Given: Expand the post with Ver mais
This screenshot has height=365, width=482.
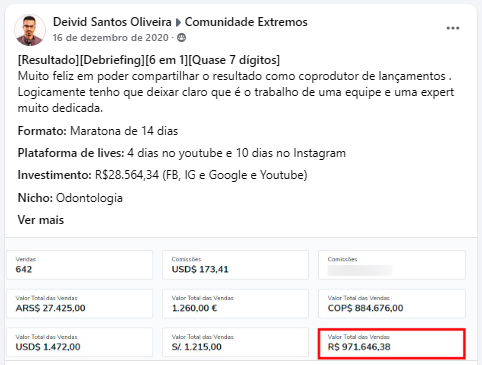Looking at the screenshot, I should [41, 220].
